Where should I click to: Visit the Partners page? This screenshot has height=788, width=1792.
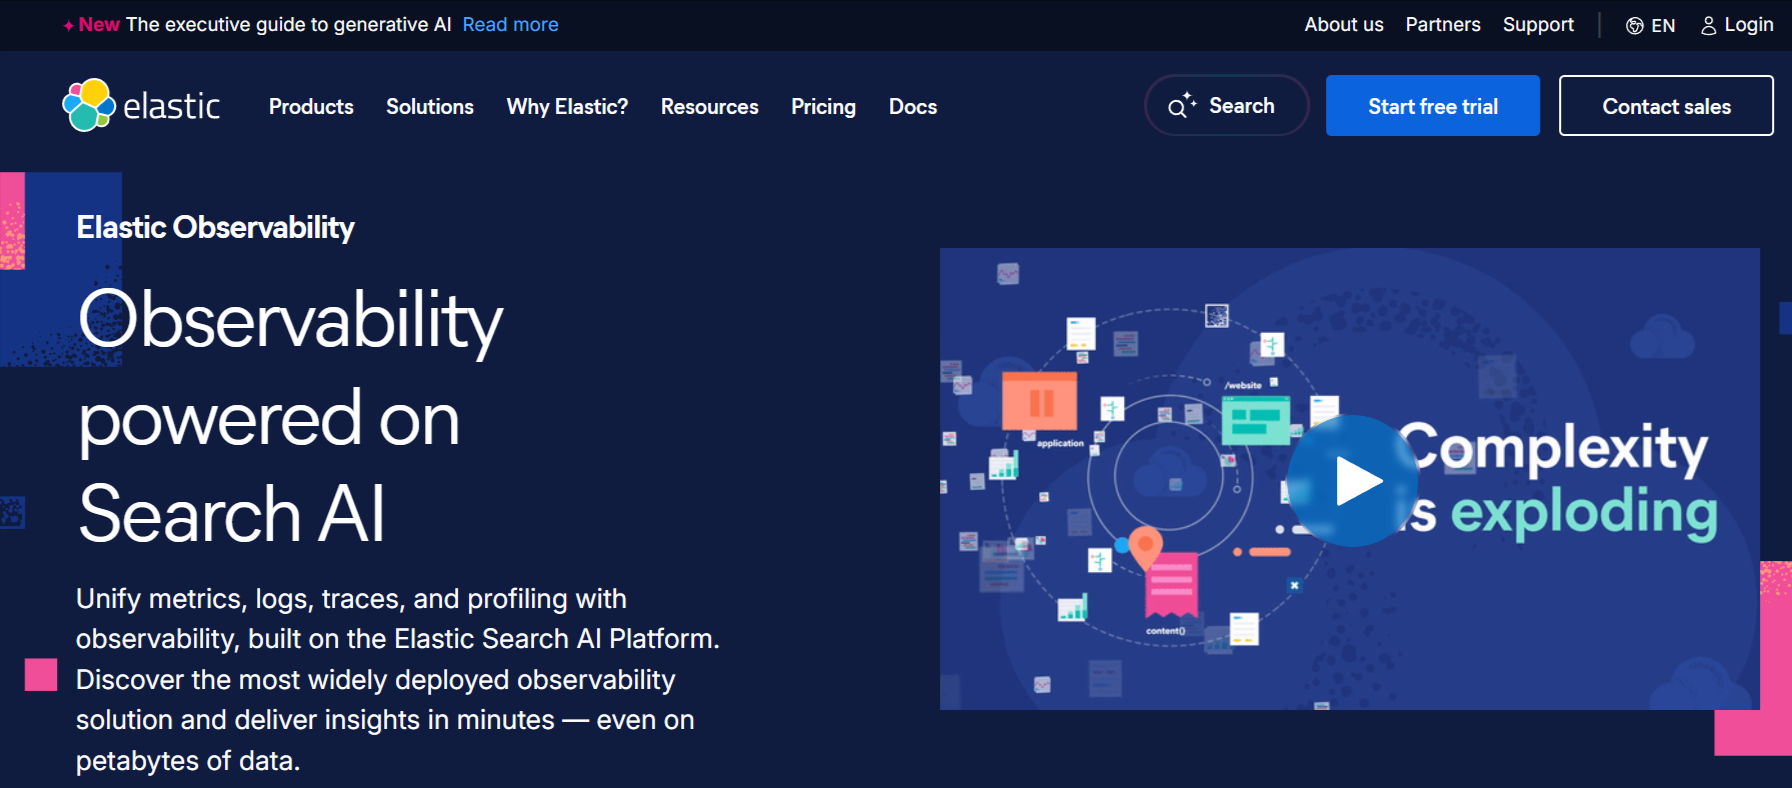tap(1442, 25)
